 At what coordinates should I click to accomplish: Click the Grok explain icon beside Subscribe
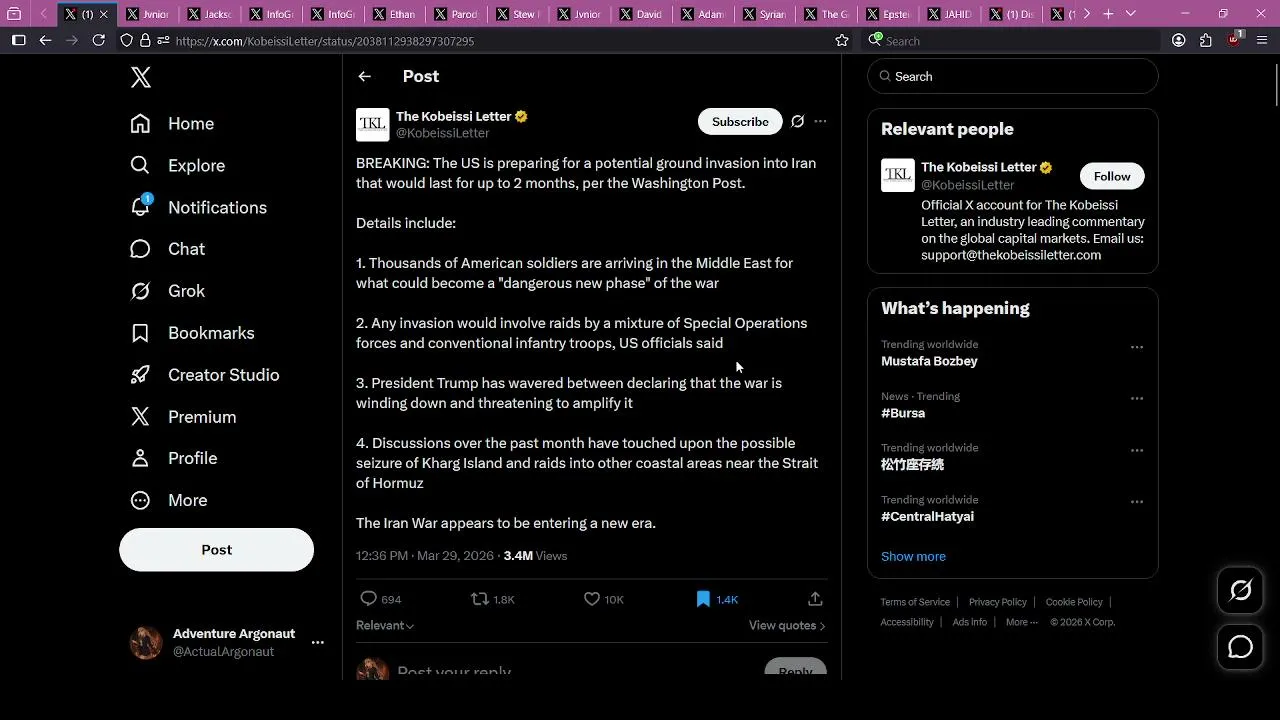point(797,121)
